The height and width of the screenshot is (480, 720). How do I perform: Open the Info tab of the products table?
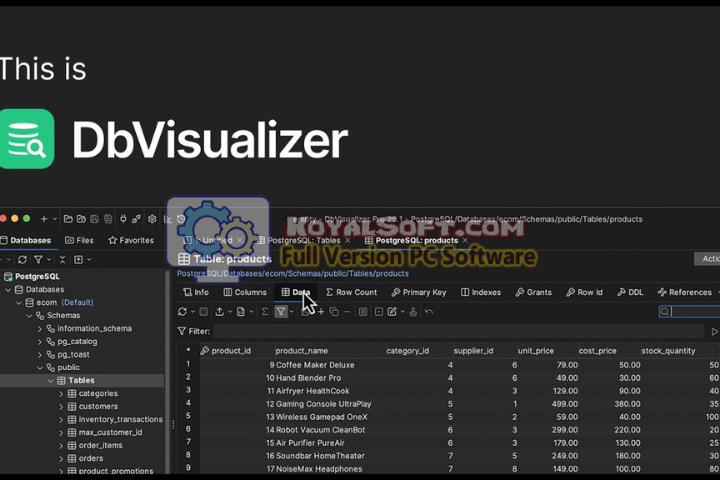(196, 292)
